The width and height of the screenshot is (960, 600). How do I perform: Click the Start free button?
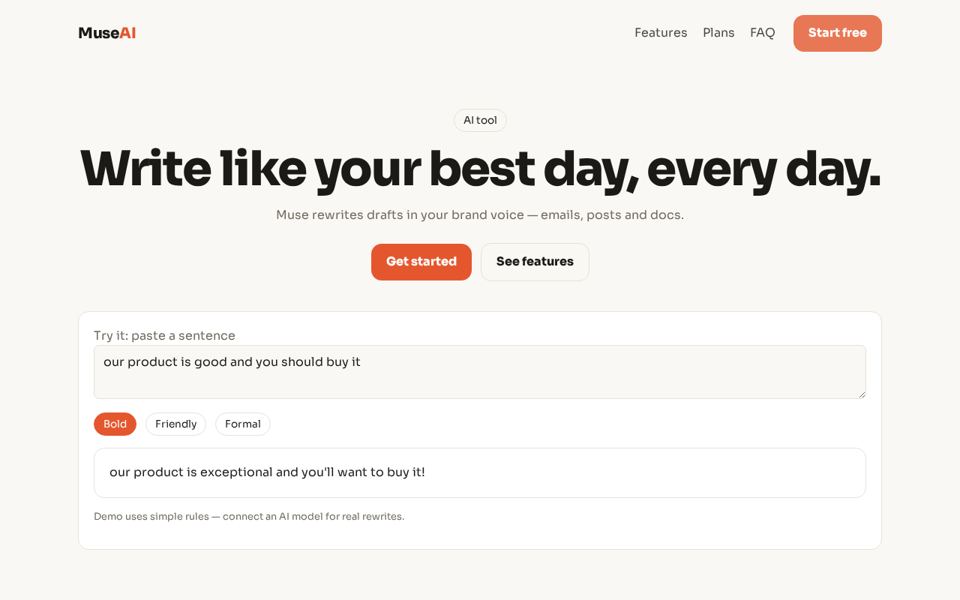(x=838, y=33)
